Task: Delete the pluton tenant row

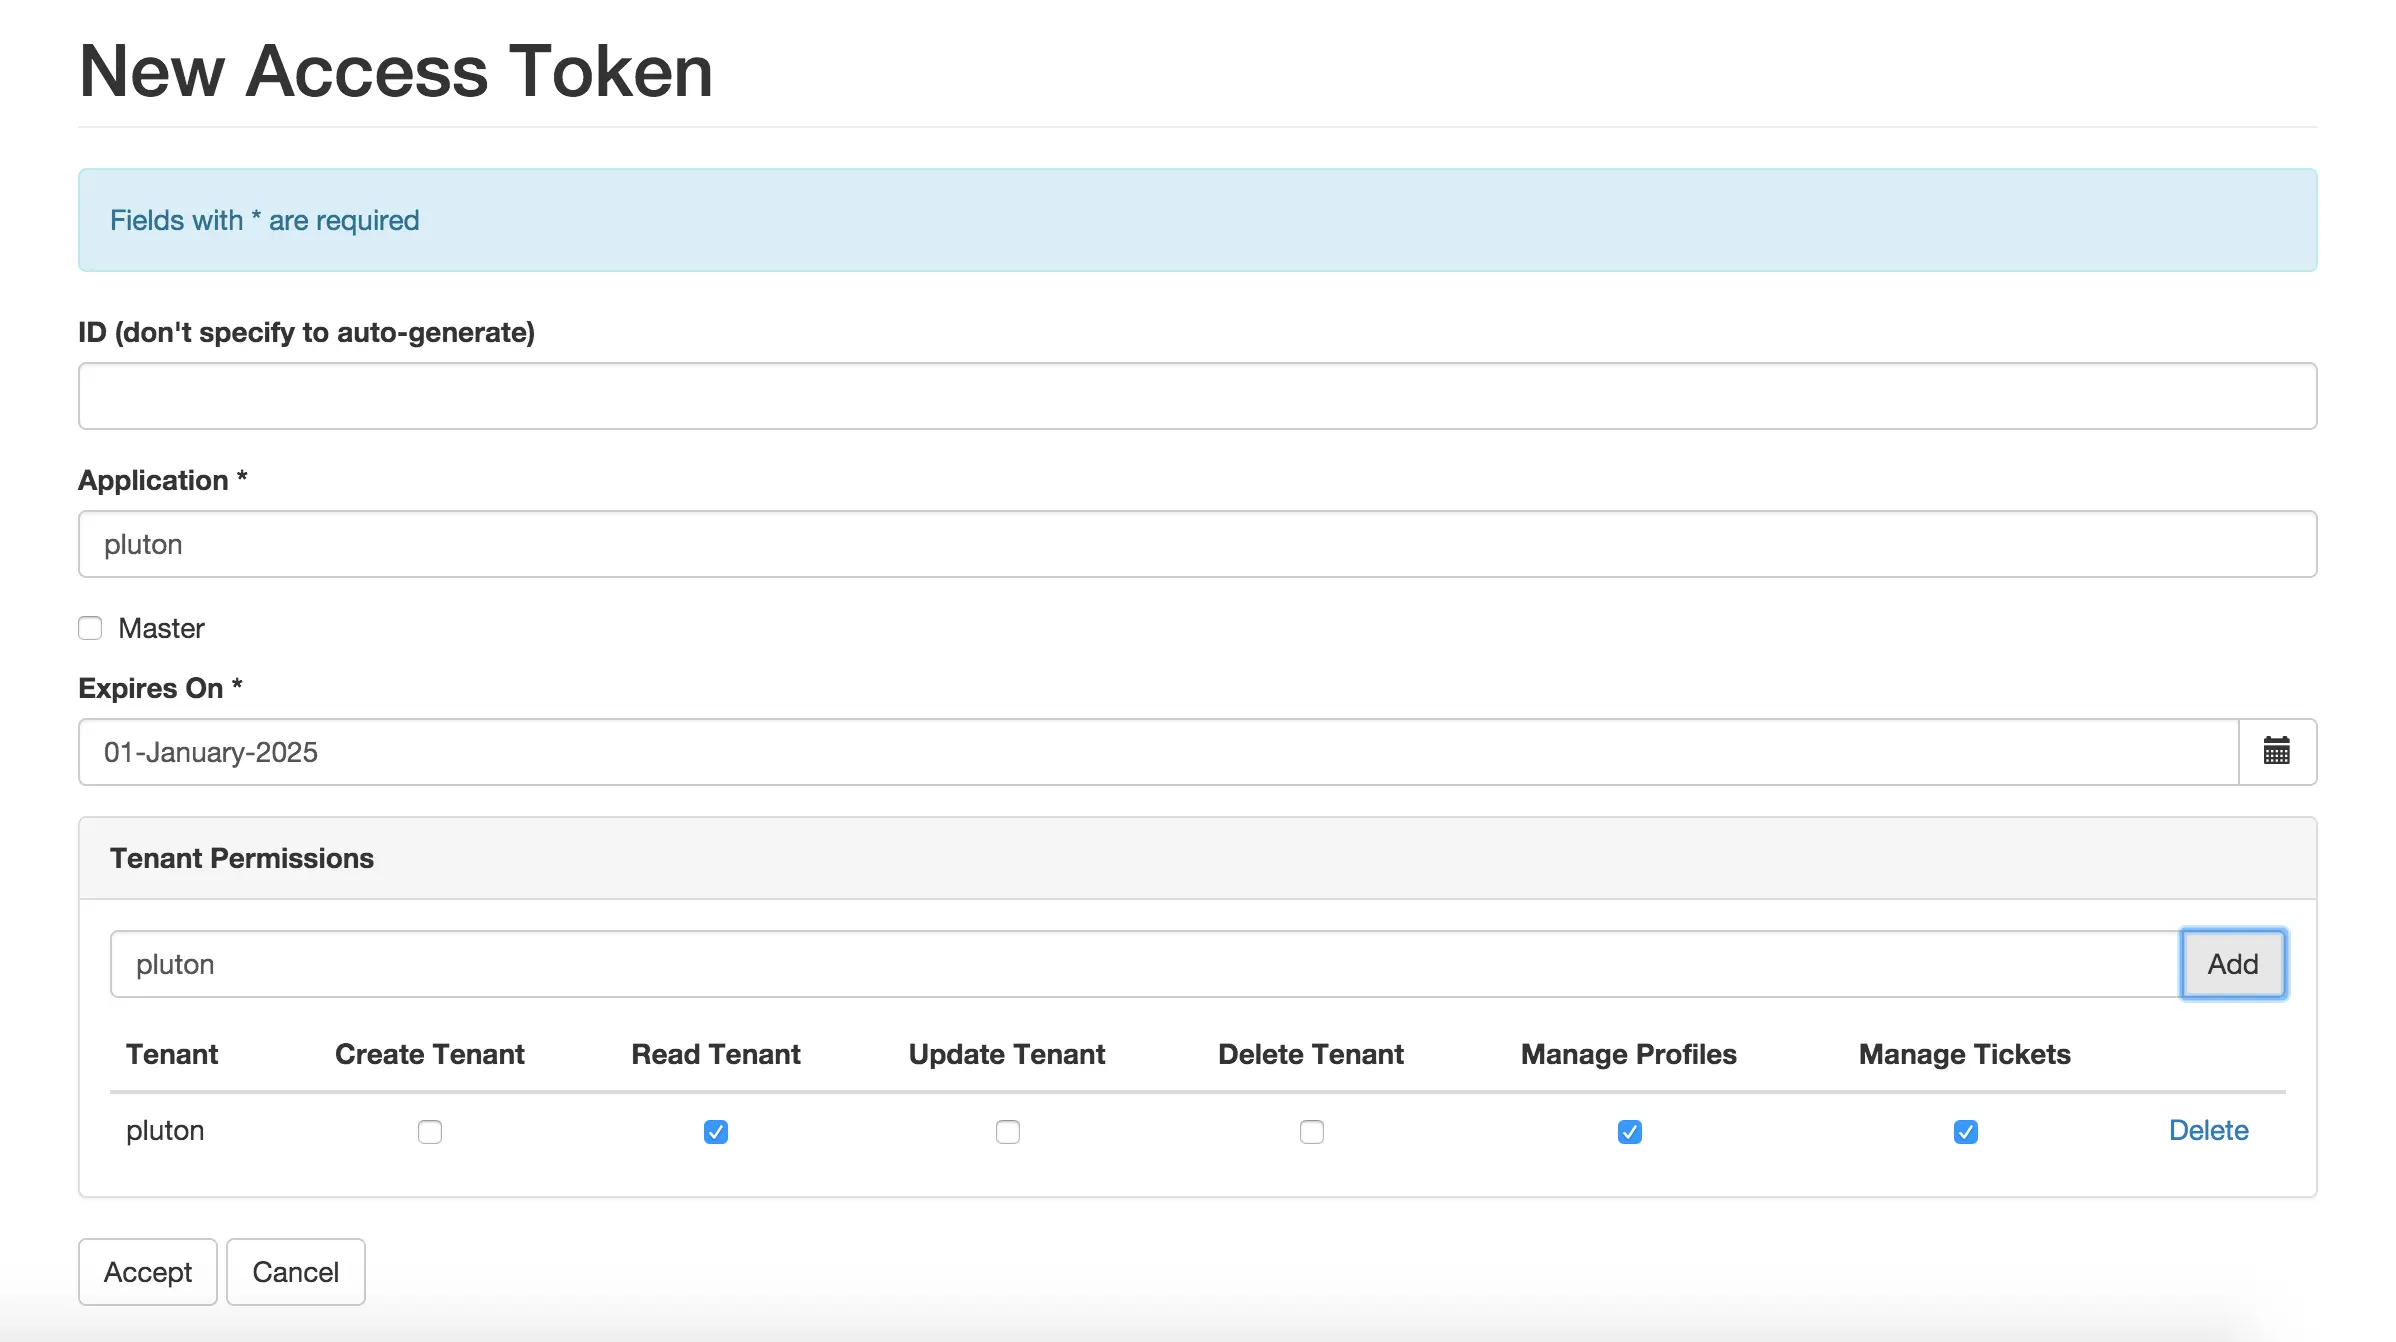Action: coord(2208,1130)
